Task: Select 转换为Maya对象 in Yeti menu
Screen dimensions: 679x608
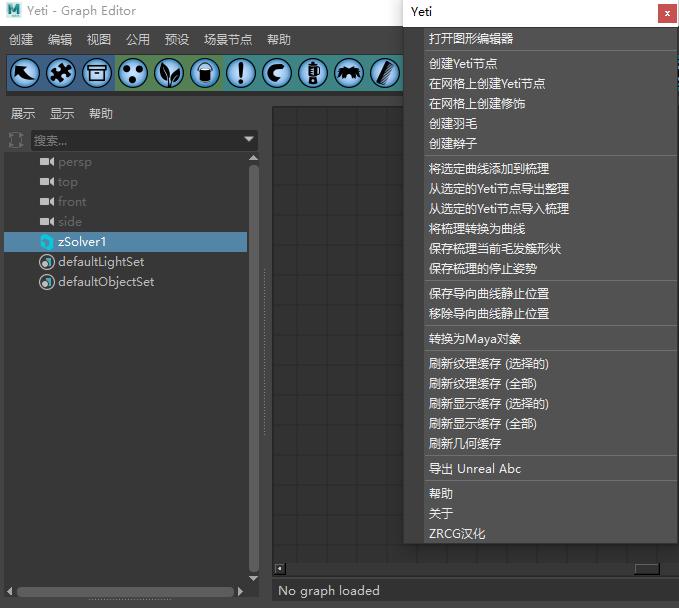Action: tap(475, 339)
